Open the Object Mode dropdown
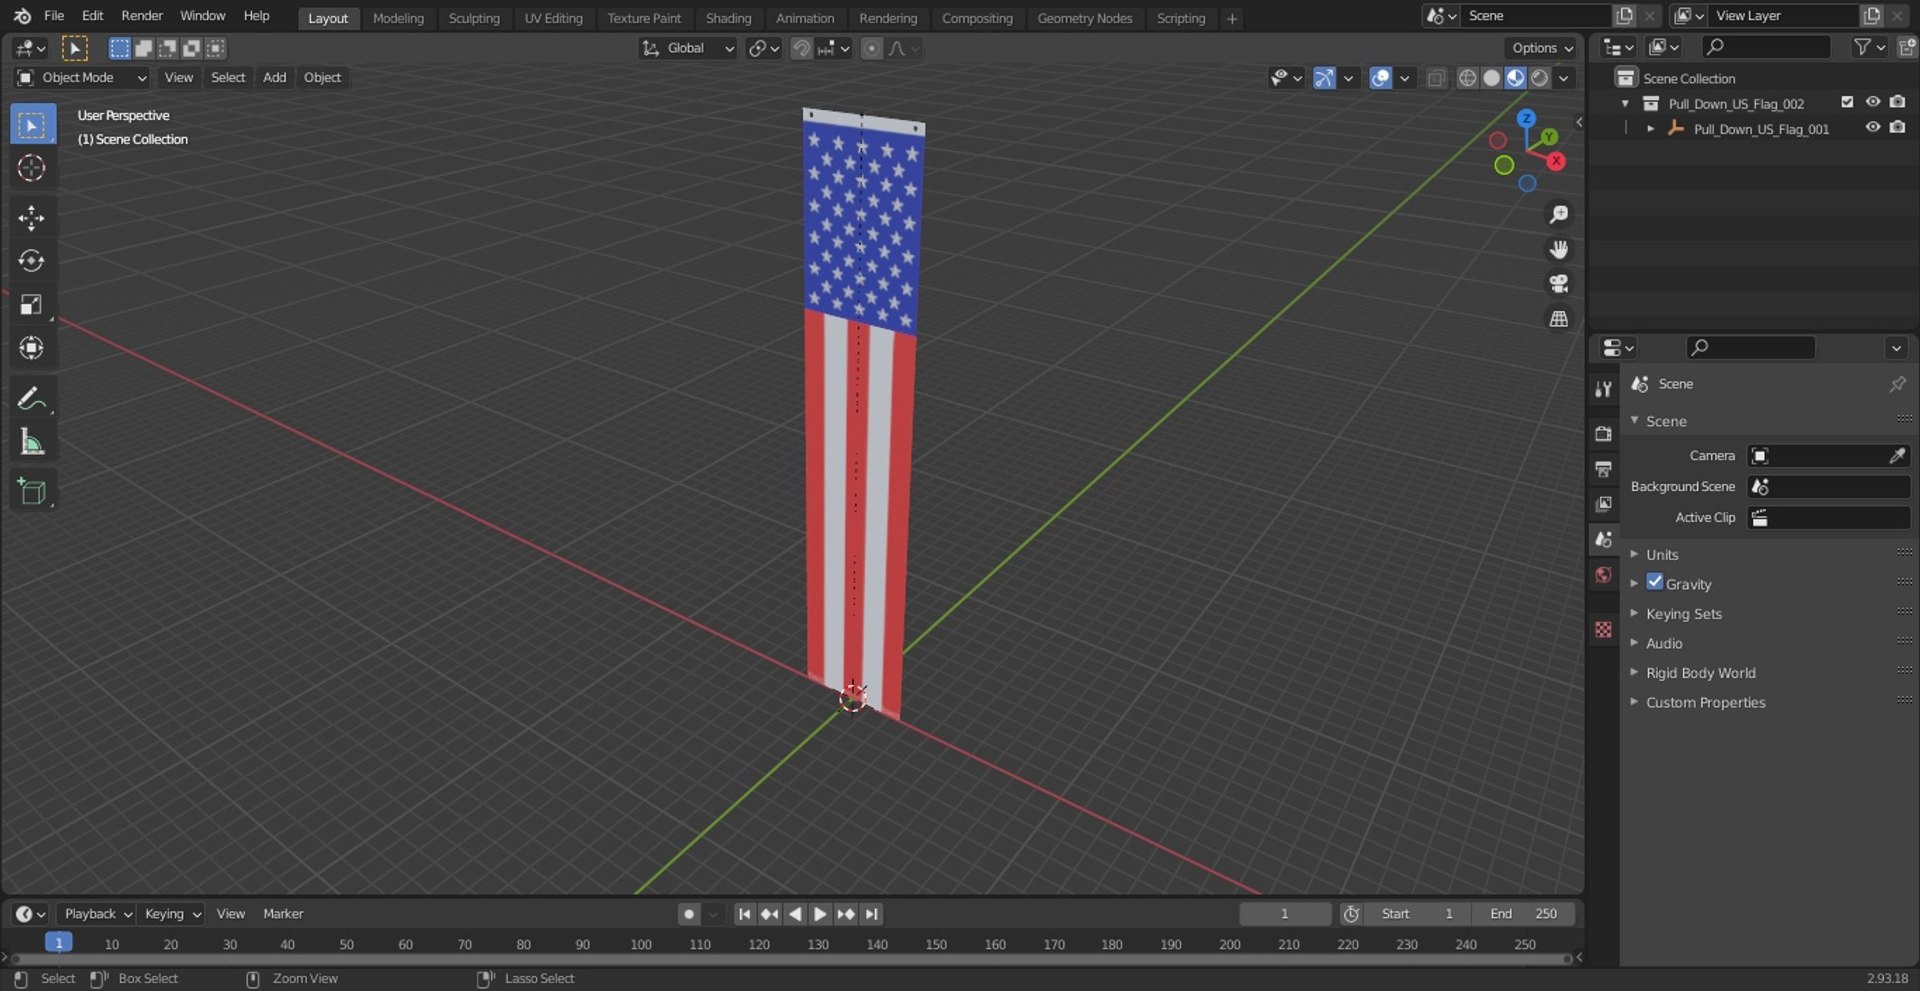This screenshot has width=1920, height=991. 82,78
